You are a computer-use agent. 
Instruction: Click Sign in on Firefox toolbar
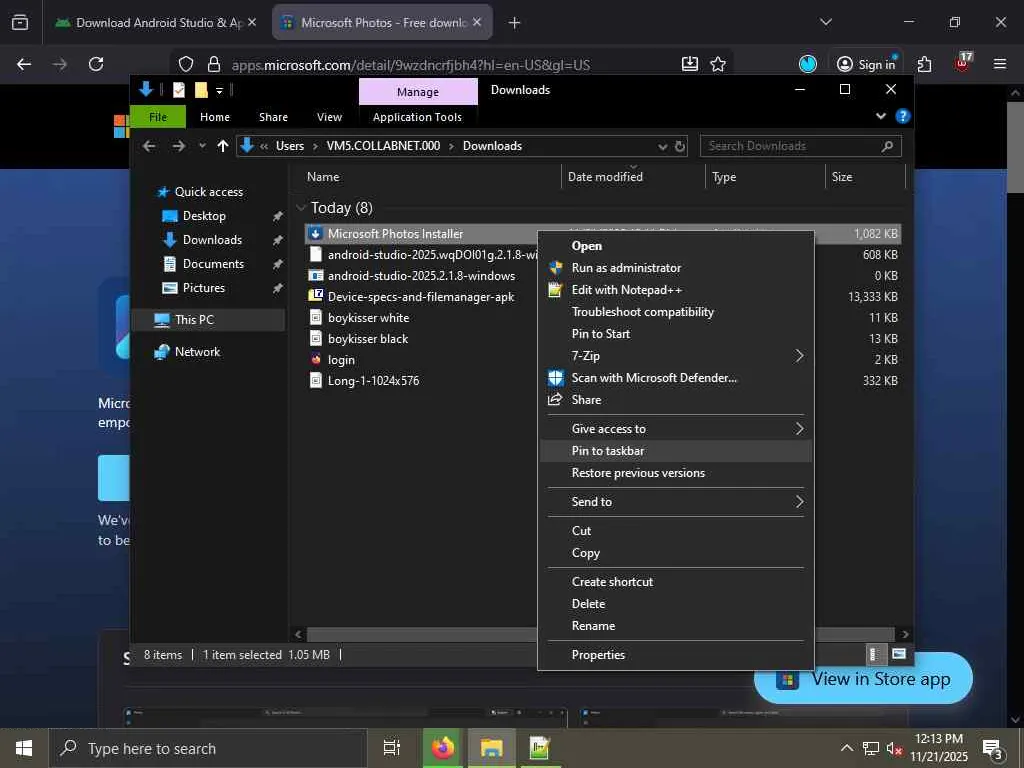[x=866, y=64]
